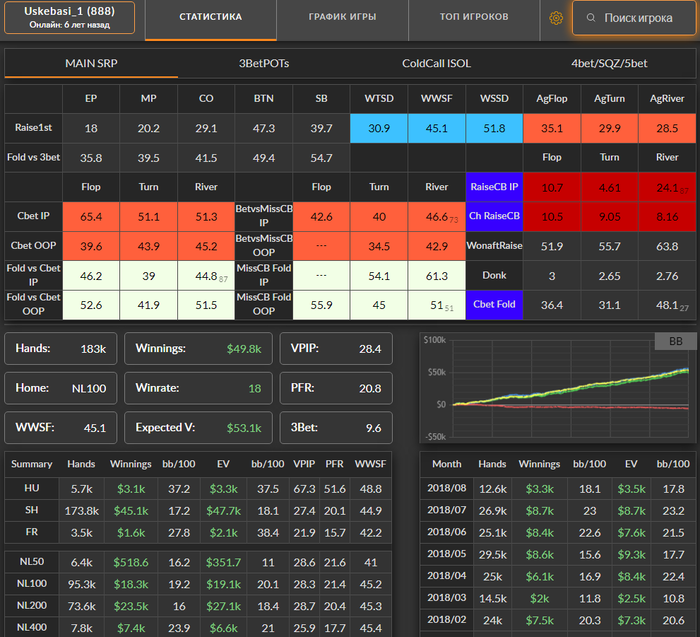Image resolution: width=700 pixels, height=637 pixels.
Task: Switch to the СТАТИСТИКА tab
Action: (210, 18)
